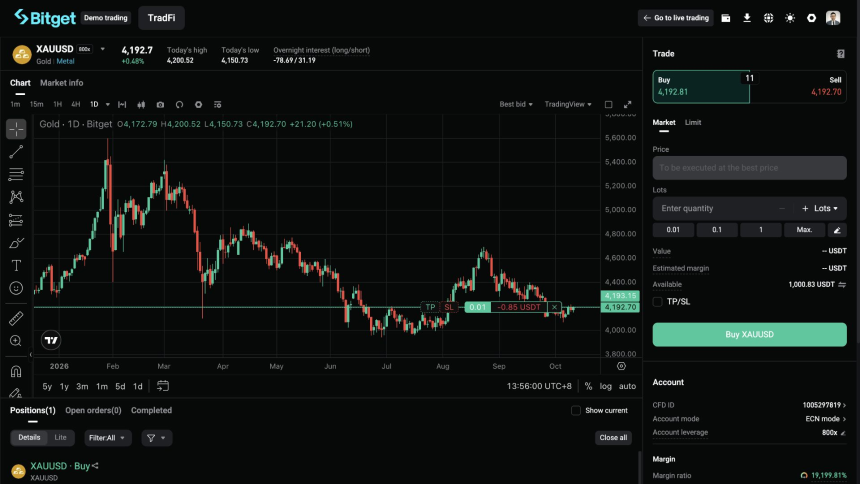Expand the Filter:All dropdown
The width and height of the screenshot is (860, 484).
coord(107,438)
